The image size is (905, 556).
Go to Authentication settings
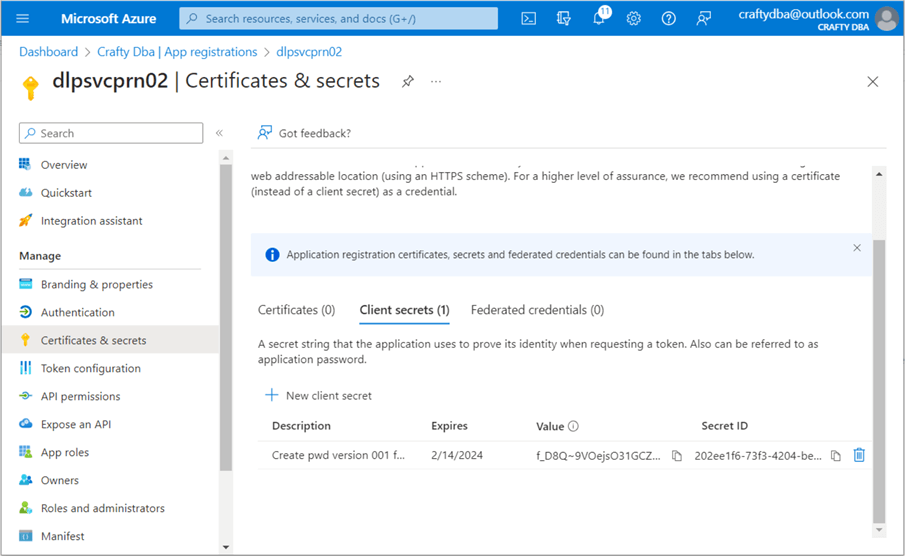coord(77,312)
